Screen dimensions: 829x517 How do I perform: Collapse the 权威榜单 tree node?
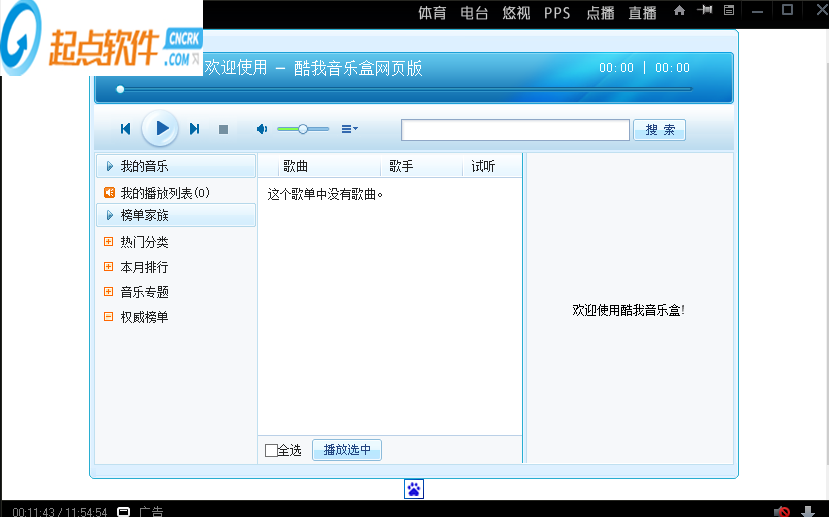108,317
